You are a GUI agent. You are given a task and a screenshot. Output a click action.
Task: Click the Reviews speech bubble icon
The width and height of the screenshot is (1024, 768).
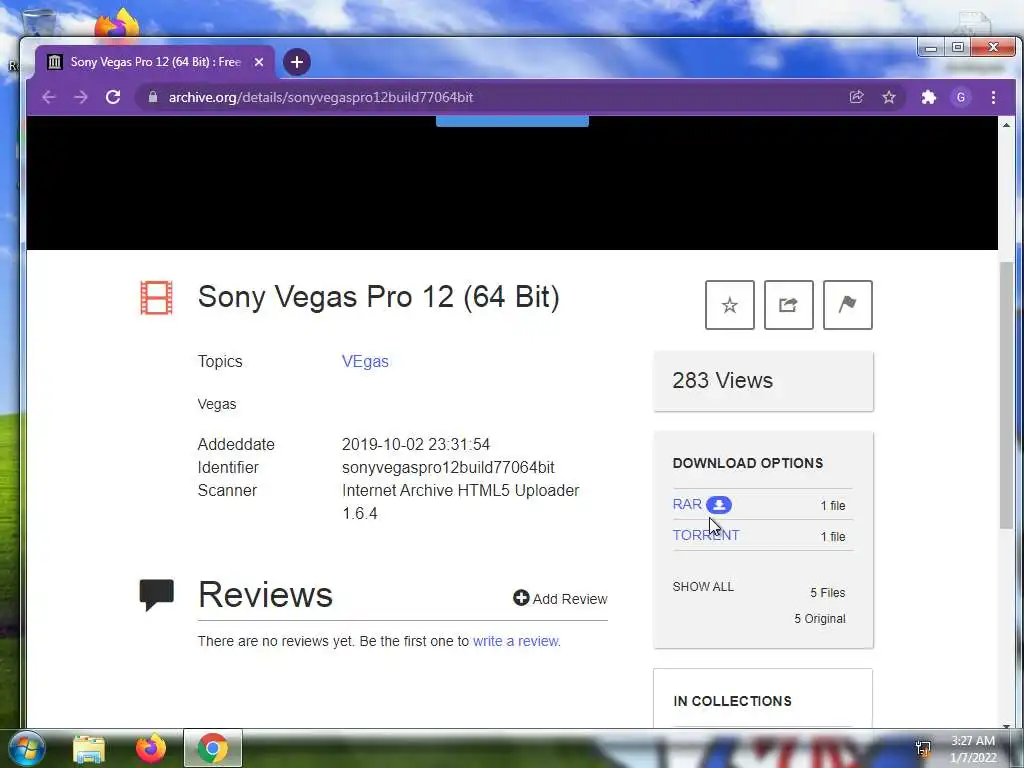click(157, 595)
